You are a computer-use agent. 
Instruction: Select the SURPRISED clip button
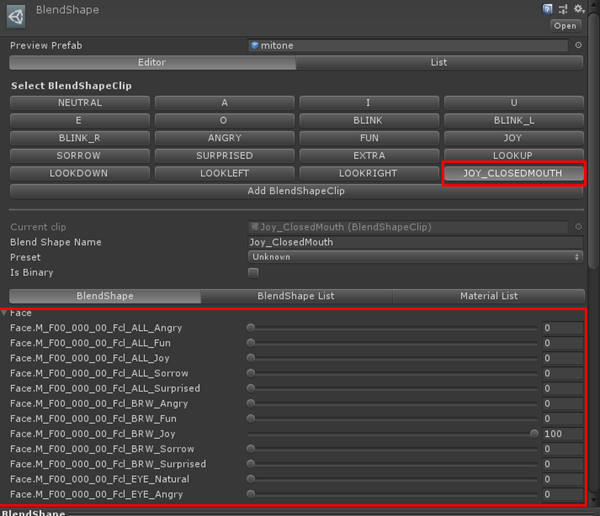(225, 155)
